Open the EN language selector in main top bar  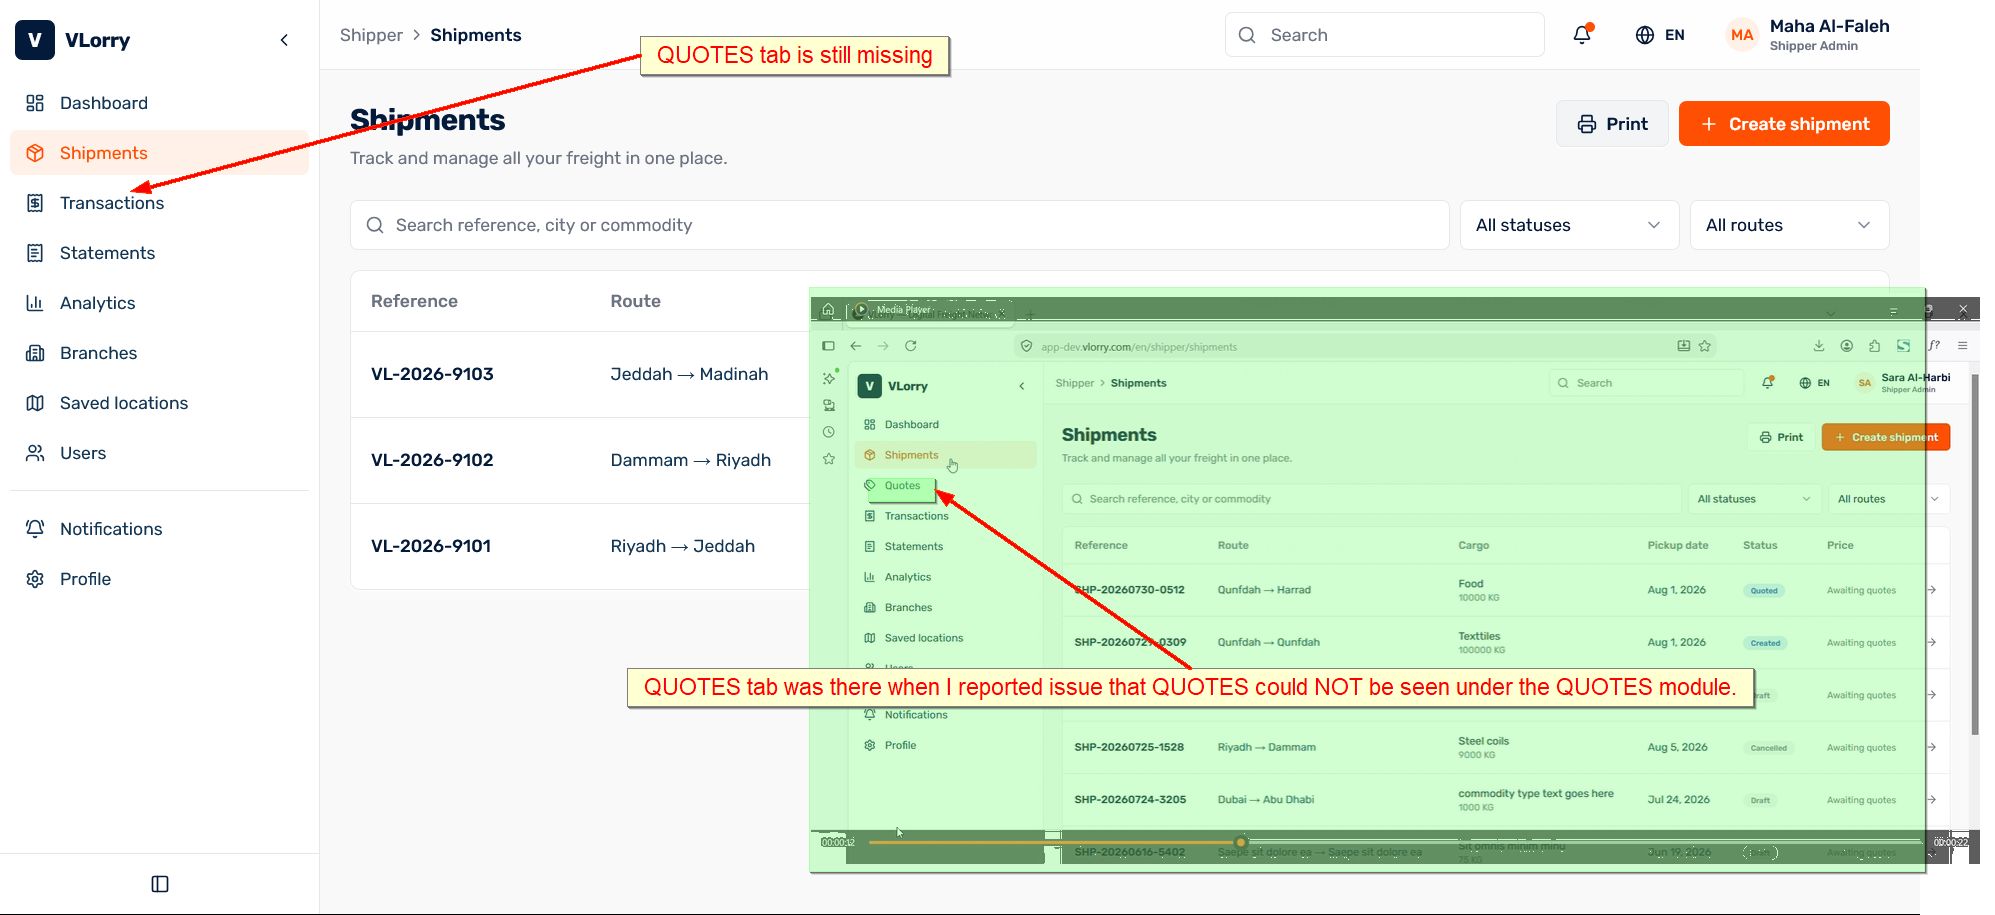[1660, 35]
